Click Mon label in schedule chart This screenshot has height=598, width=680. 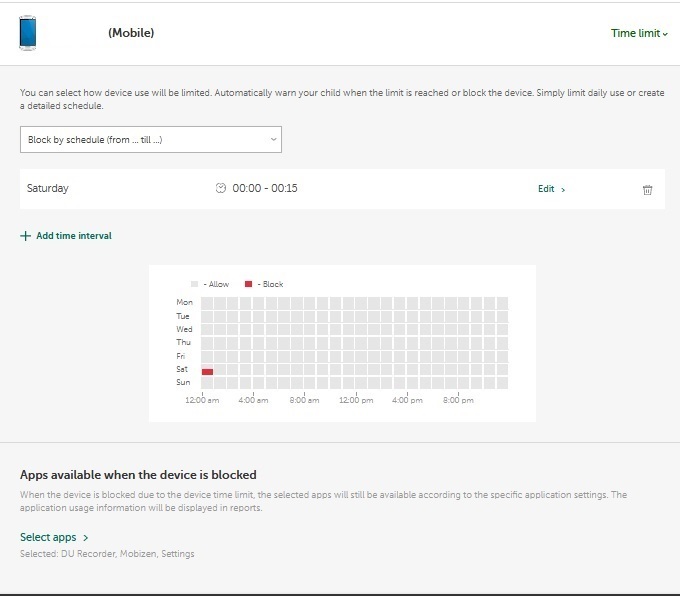pos(184,302)
